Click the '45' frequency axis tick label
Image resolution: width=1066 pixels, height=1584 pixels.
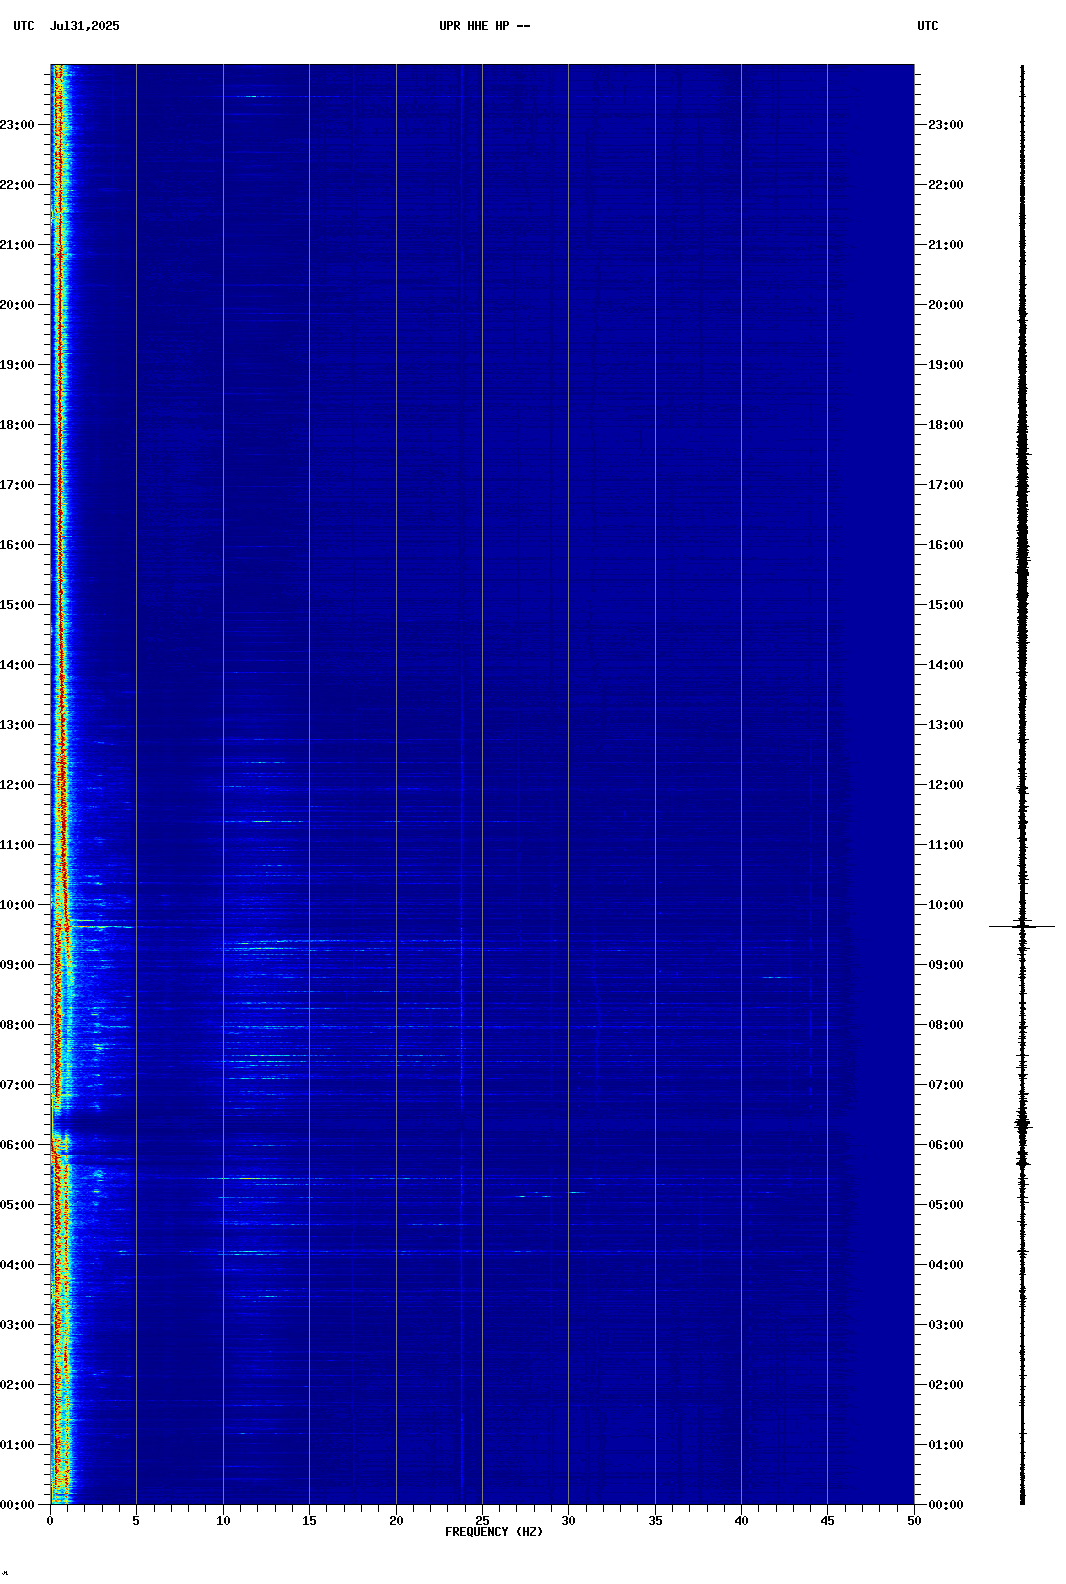[x=827, y=1521]
